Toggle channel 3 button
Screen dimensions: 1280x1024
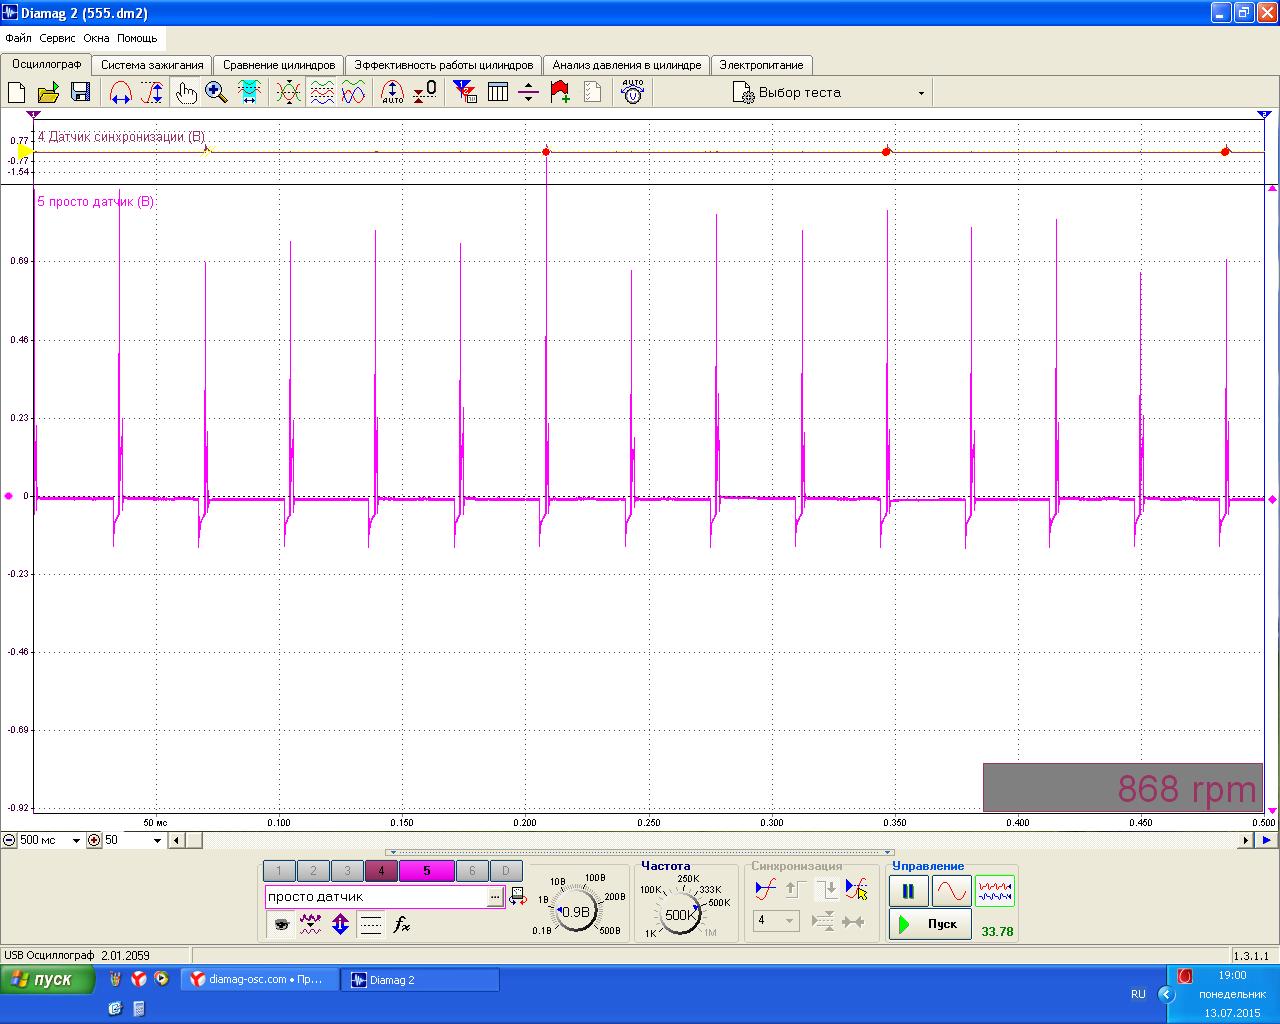click(x=347, y=871)
